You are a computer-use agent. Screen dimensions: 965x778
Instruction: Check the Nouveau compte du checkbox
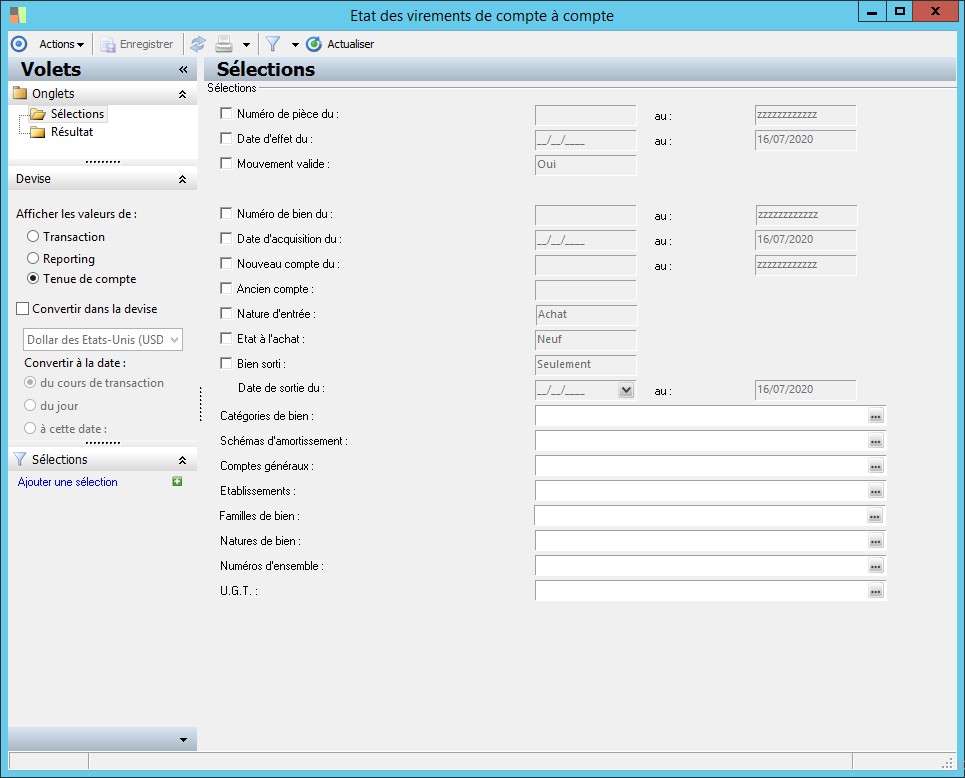pos(226,263)
